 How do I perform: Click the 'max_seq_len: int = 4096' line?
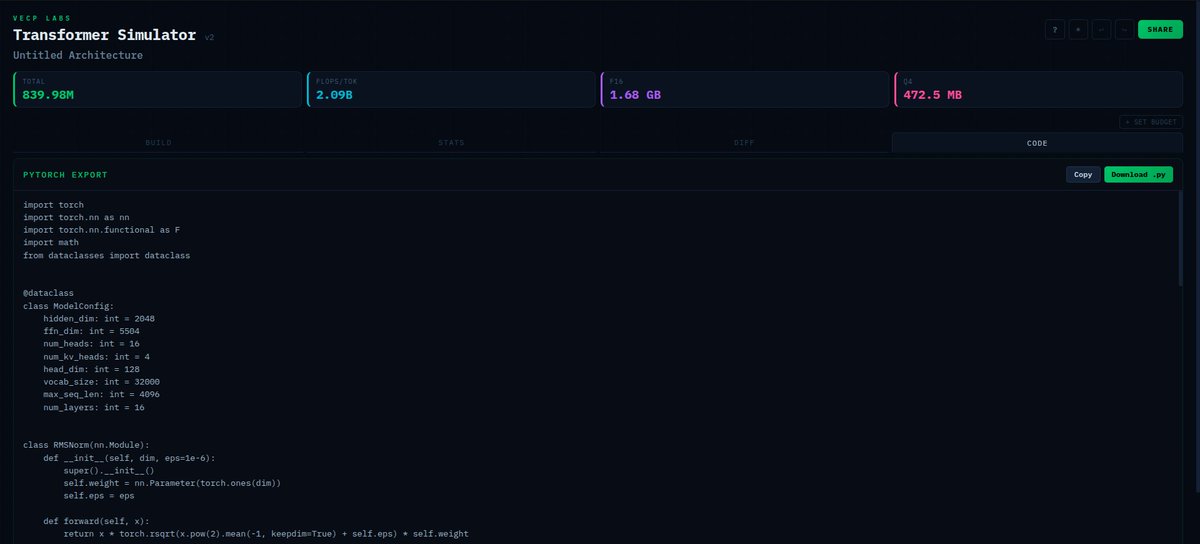pos(102,395)
